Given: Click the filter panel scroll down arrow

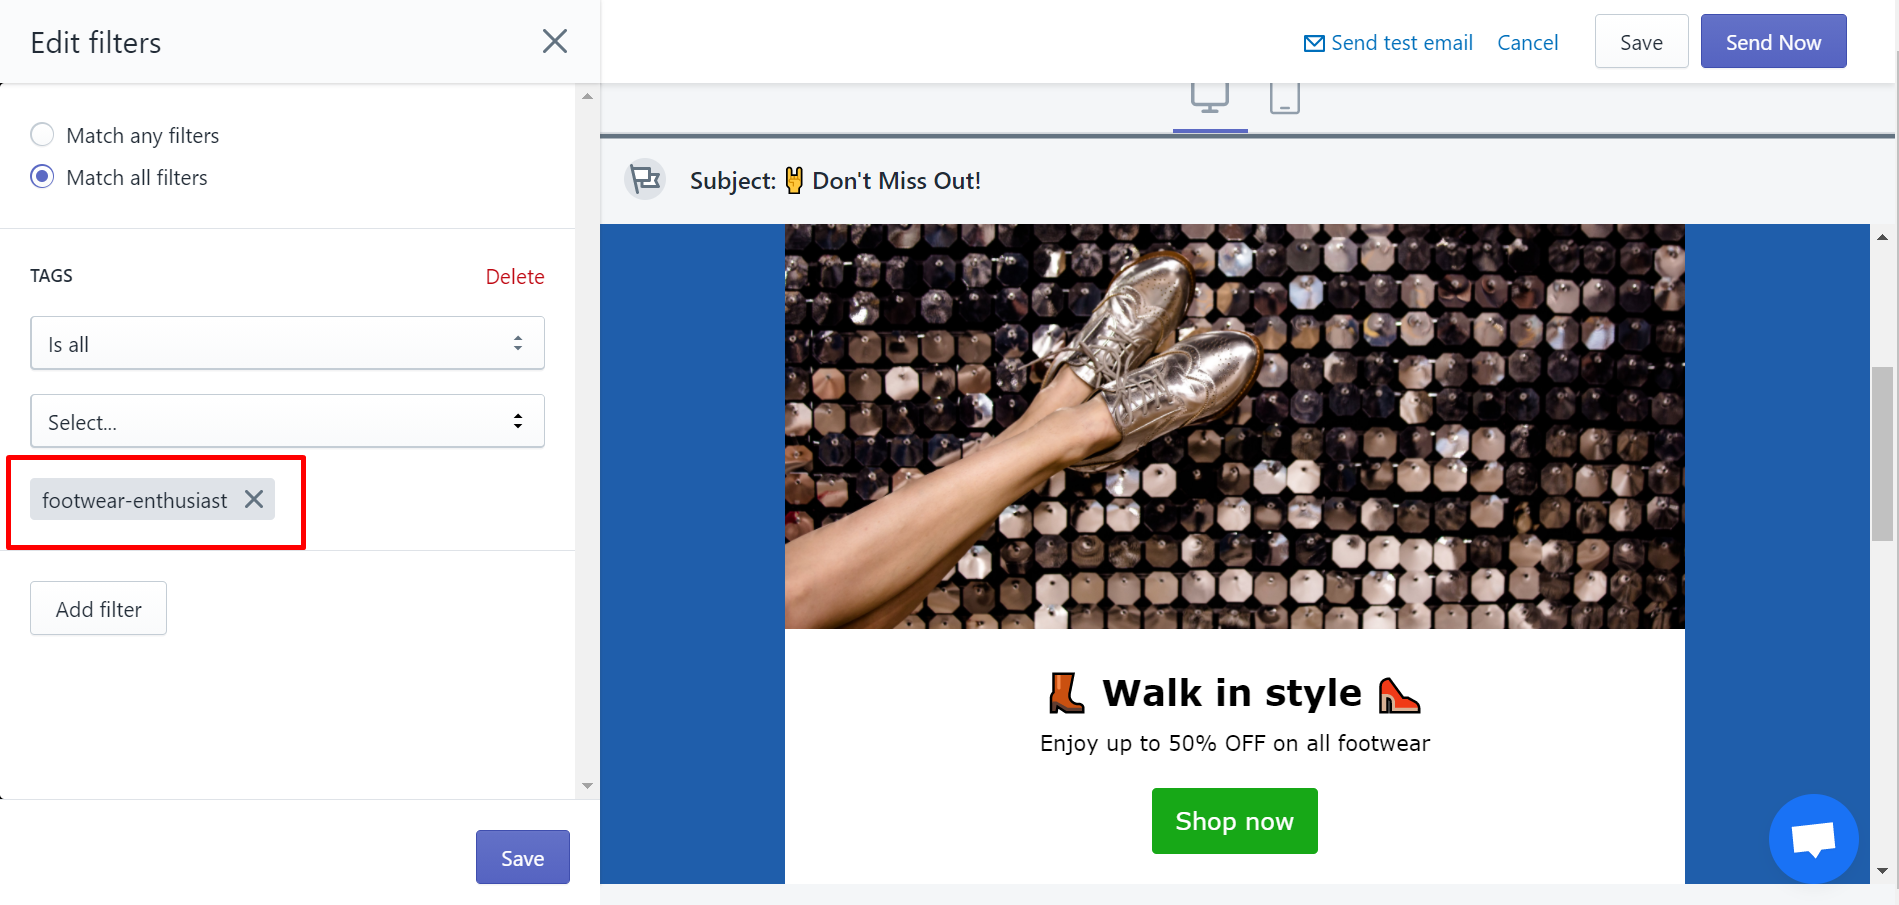Looking at the screenshot, I should pyautogui.click(x=587, y=786).
